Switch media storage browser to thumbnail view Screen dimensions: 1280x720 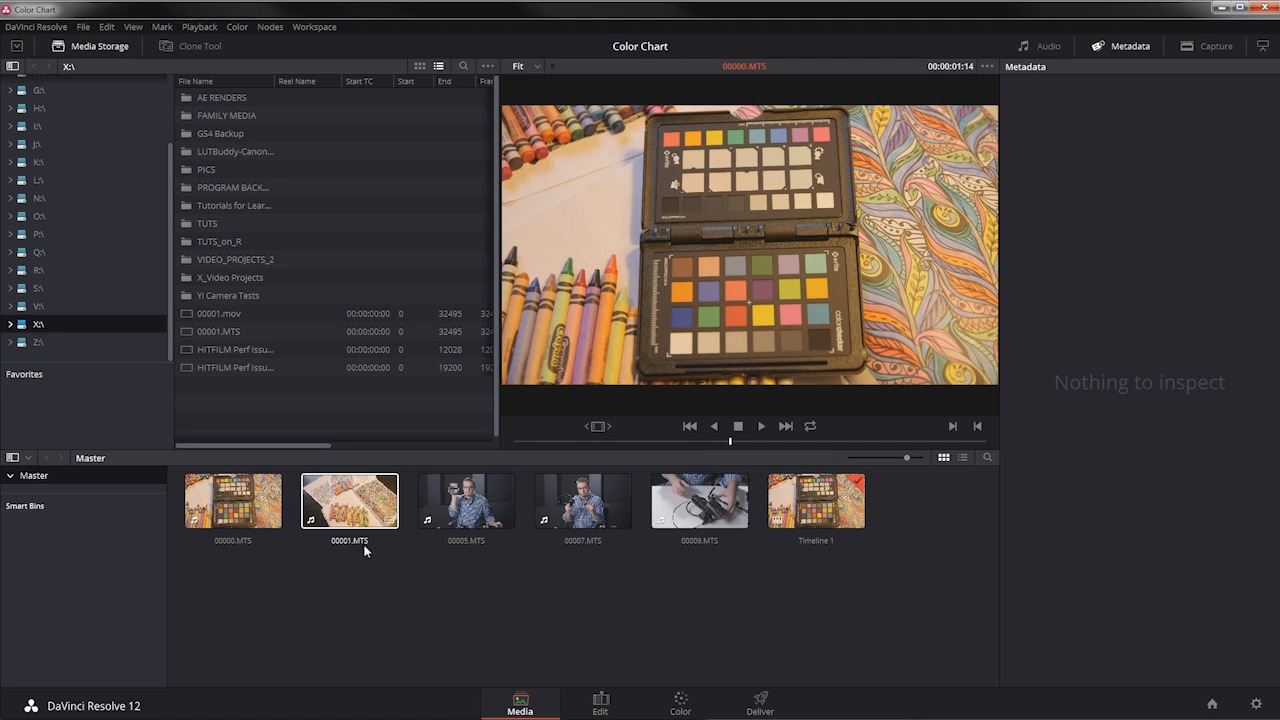(420, 66)
